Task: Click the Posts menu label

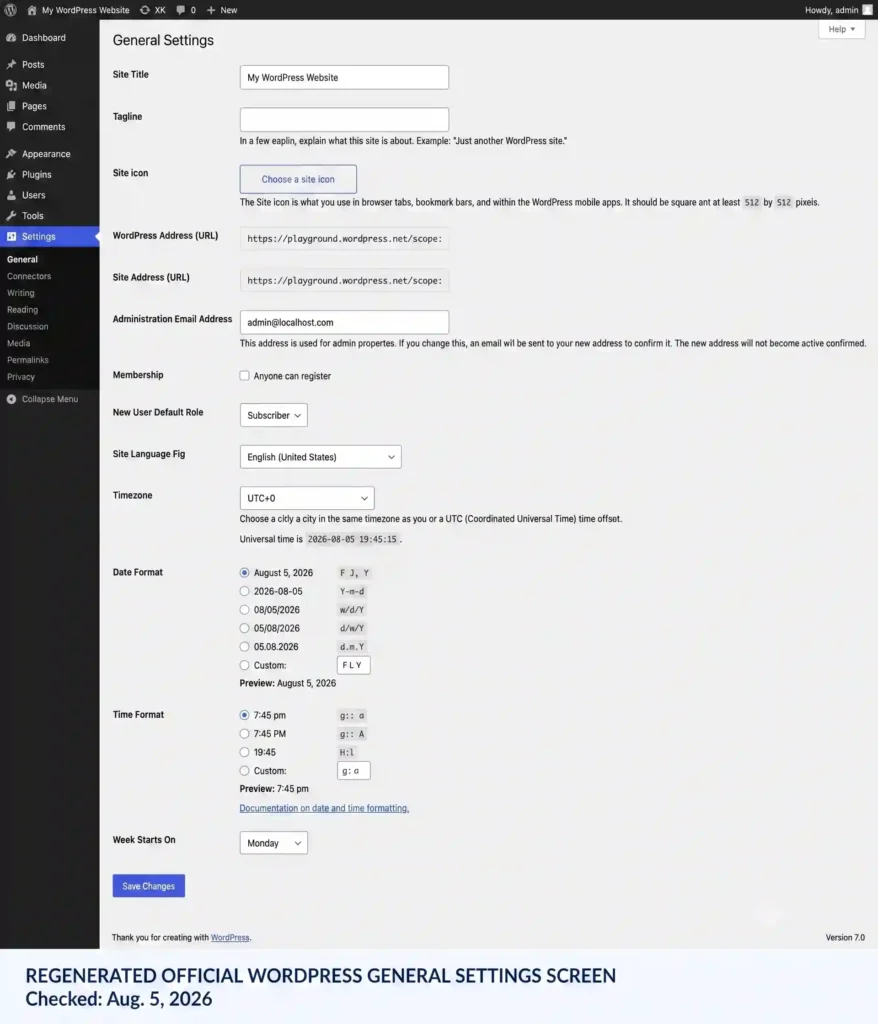Action: (33, 65)
